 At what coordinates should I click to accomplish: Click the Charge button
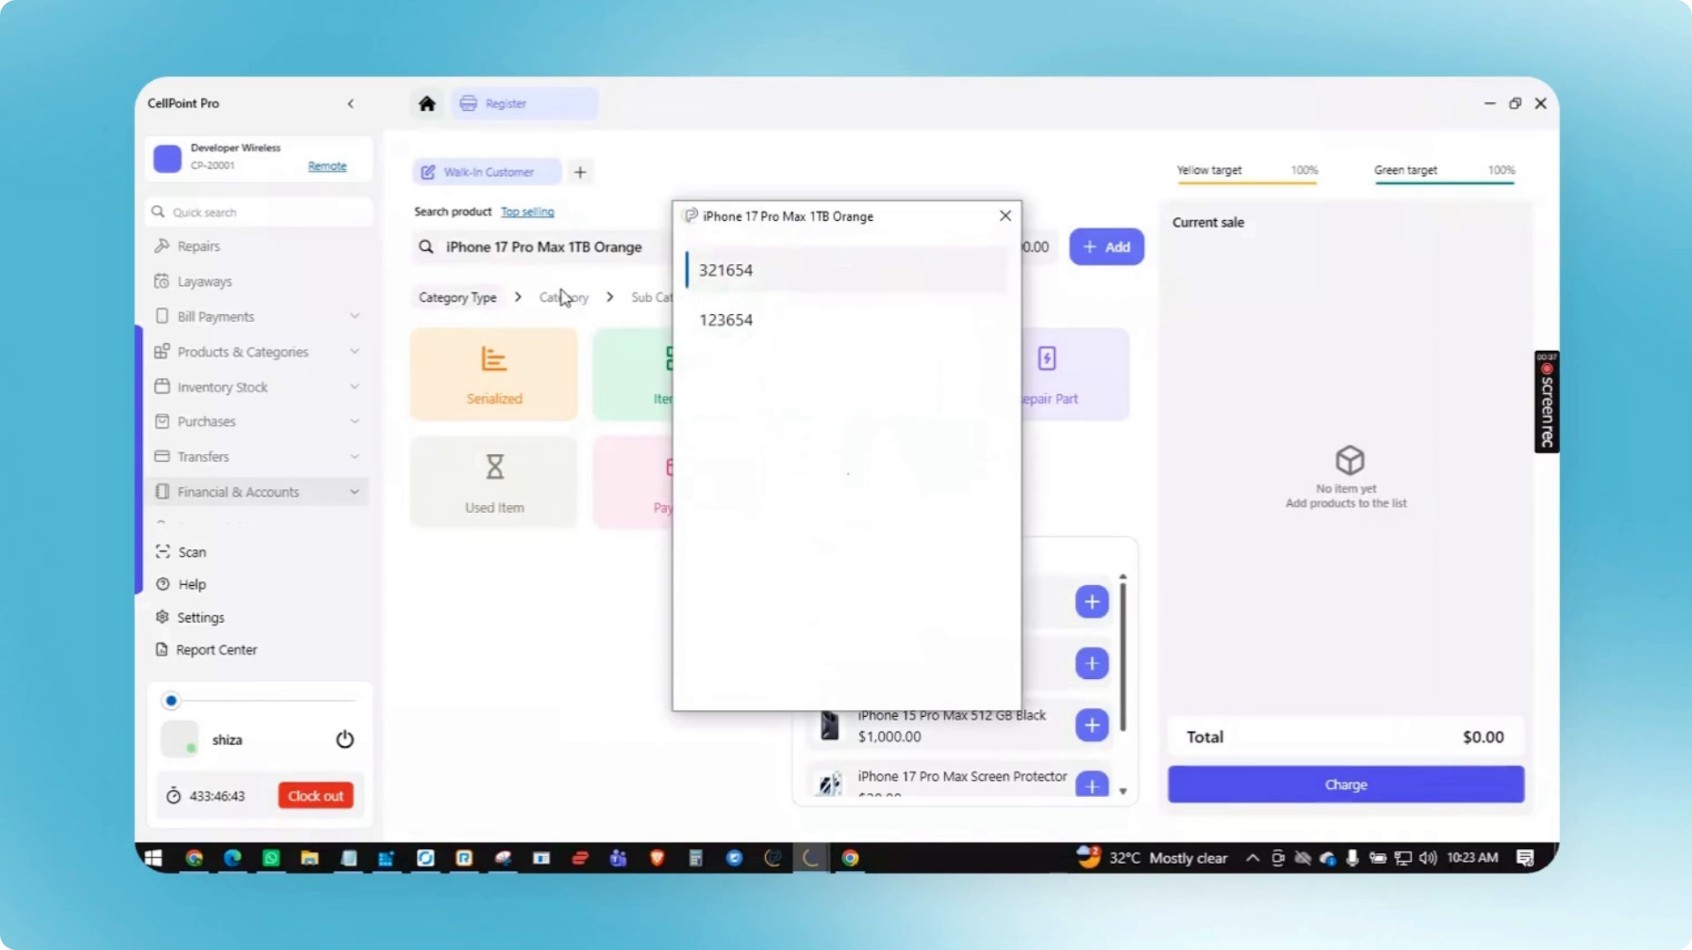pos(1346,785)
